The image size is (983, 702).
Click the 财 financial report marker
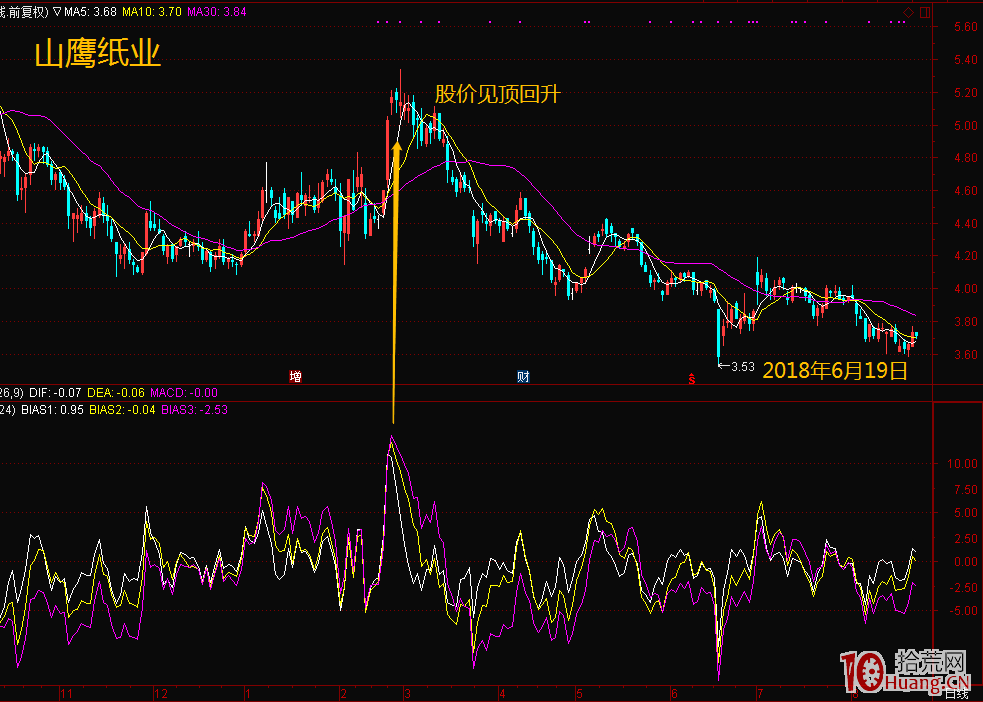523,377
